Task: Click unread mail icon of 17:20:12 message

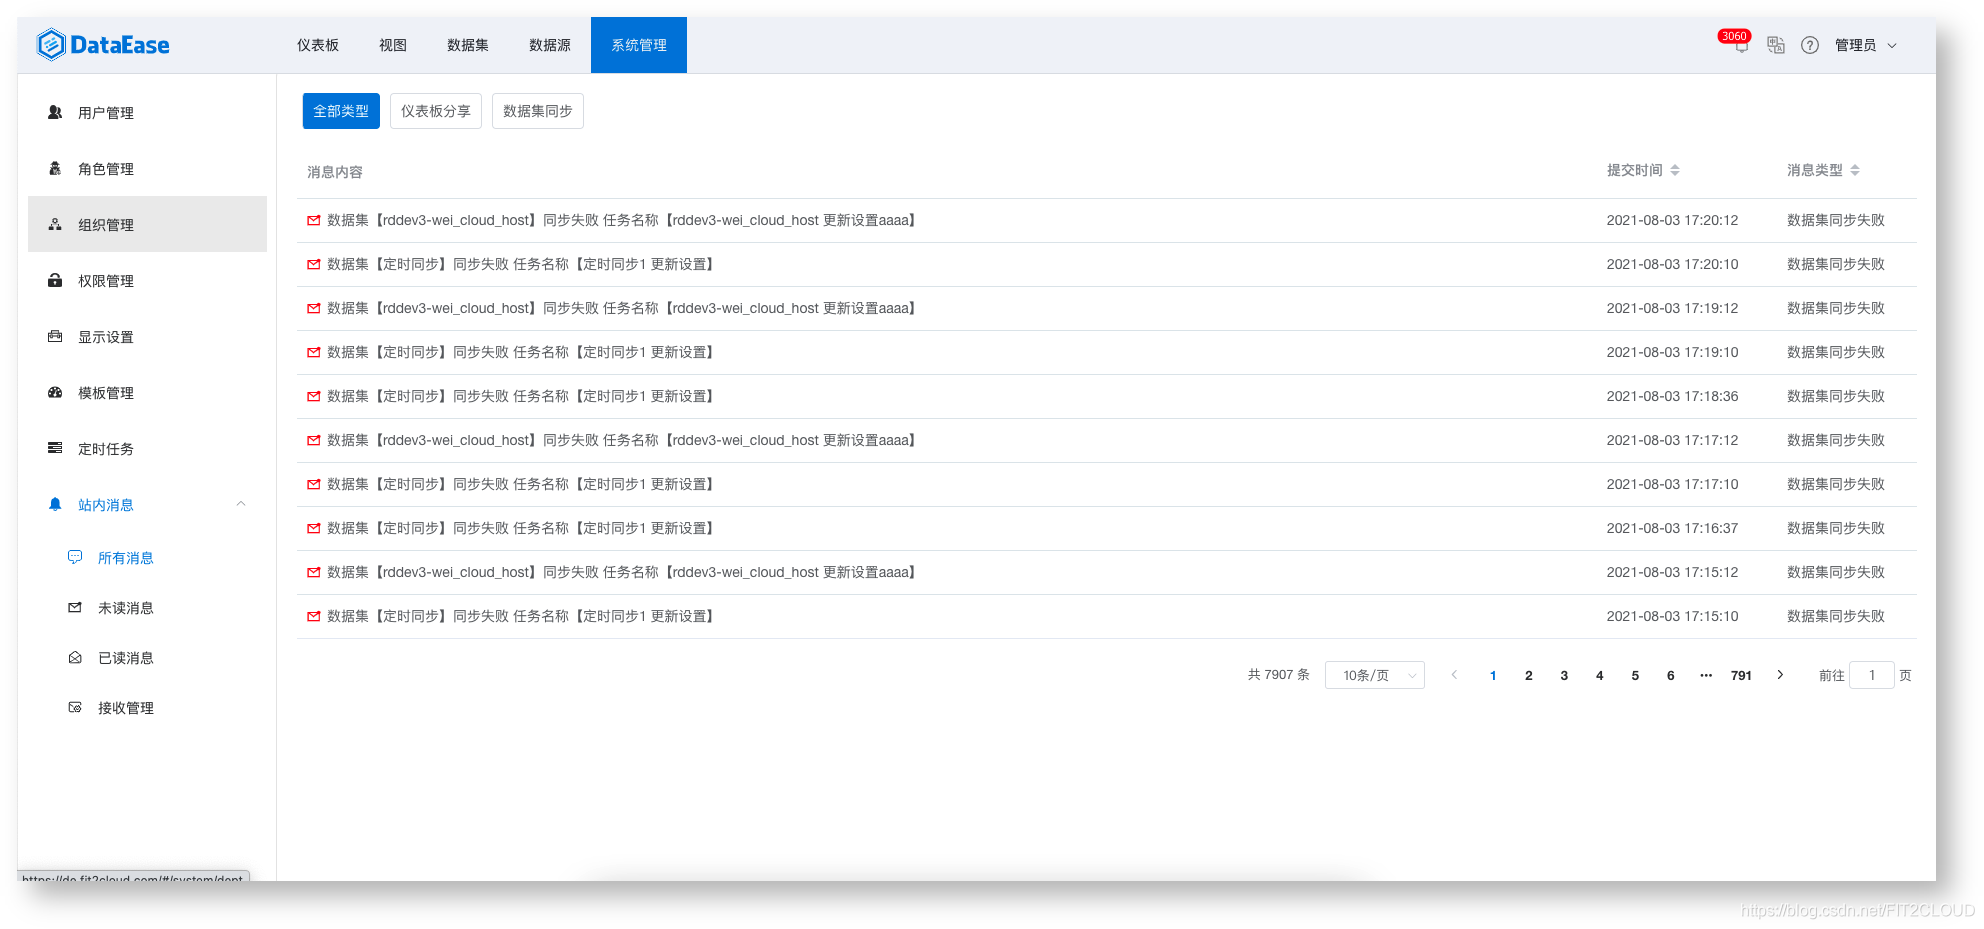Action: pyautogui.click(x=314, y=220)
